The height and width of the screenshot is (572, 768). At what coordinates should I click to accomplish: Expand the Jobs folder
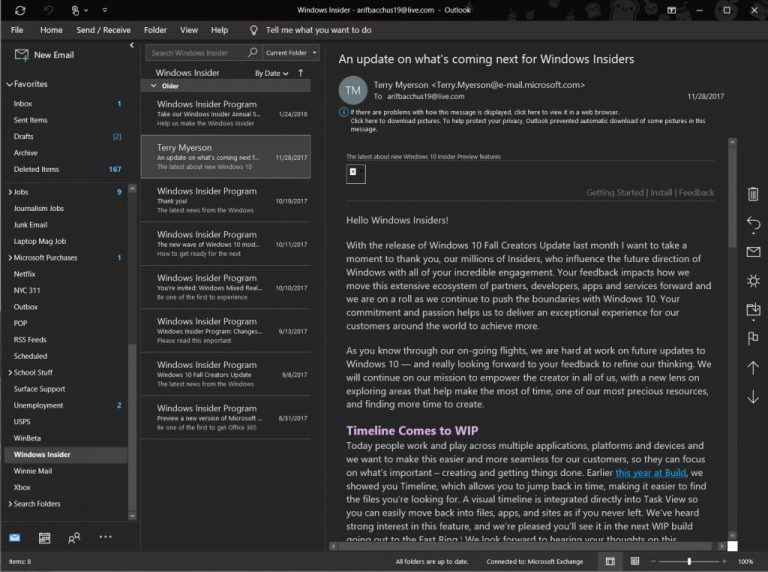pyautogui.click(x=10, y=192)
